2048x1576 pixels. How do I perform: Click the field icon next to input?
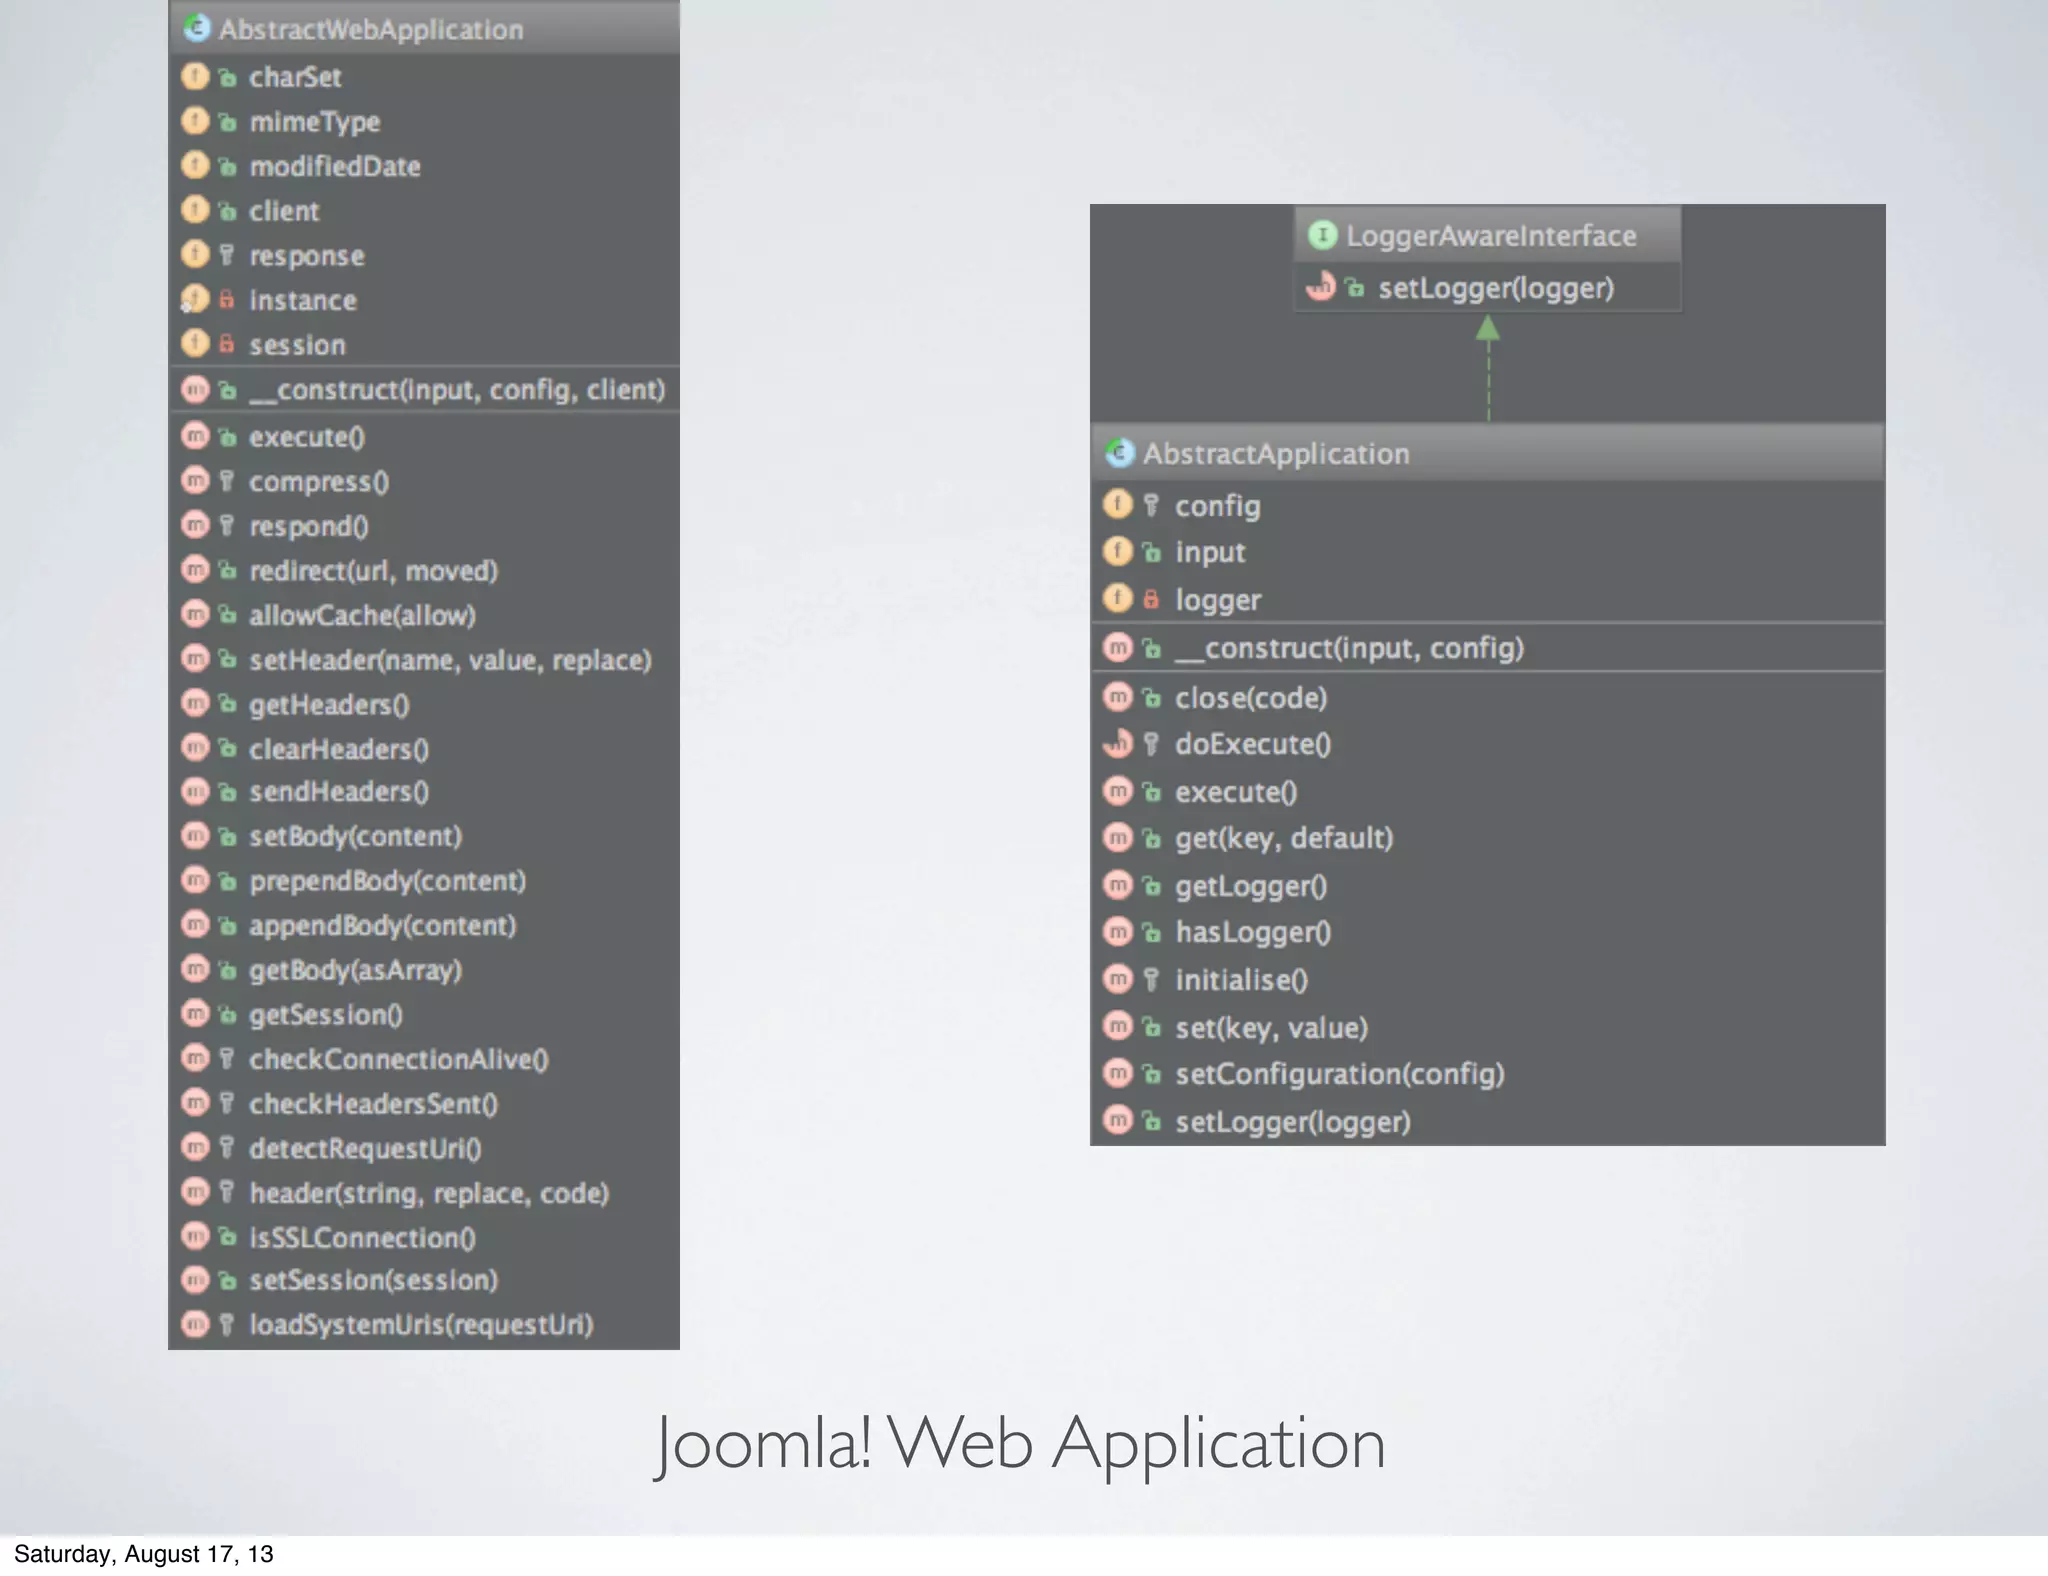coord(1117,551)
